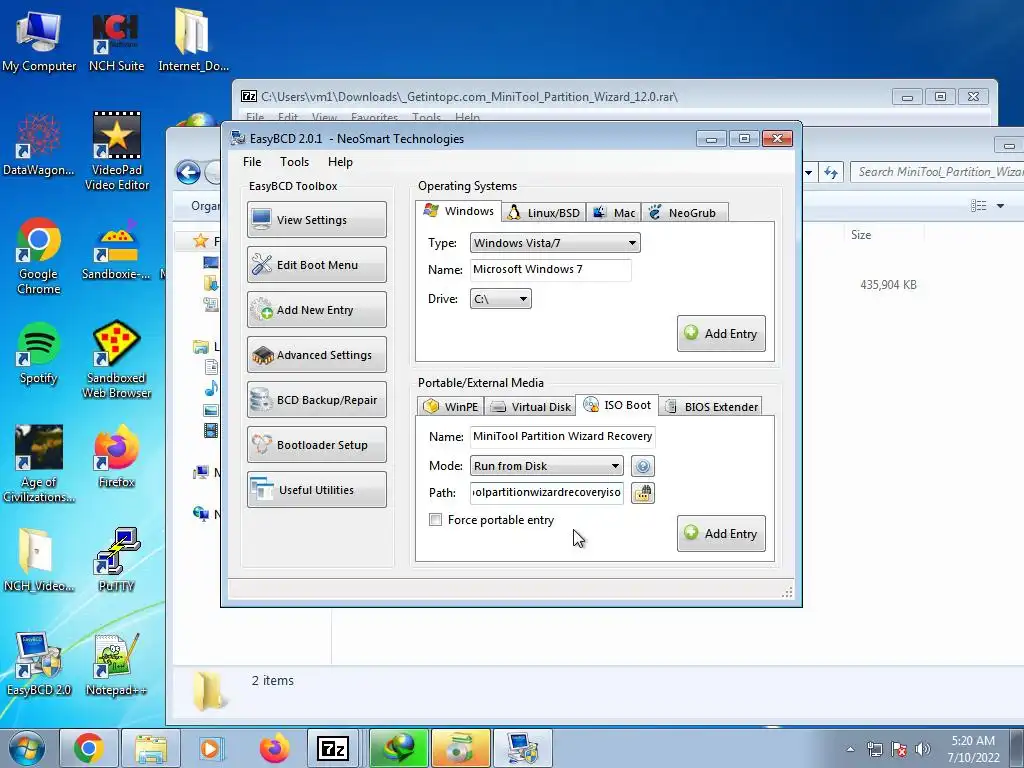Click the NCH Suite desktop icon

[x=116, y=40]
